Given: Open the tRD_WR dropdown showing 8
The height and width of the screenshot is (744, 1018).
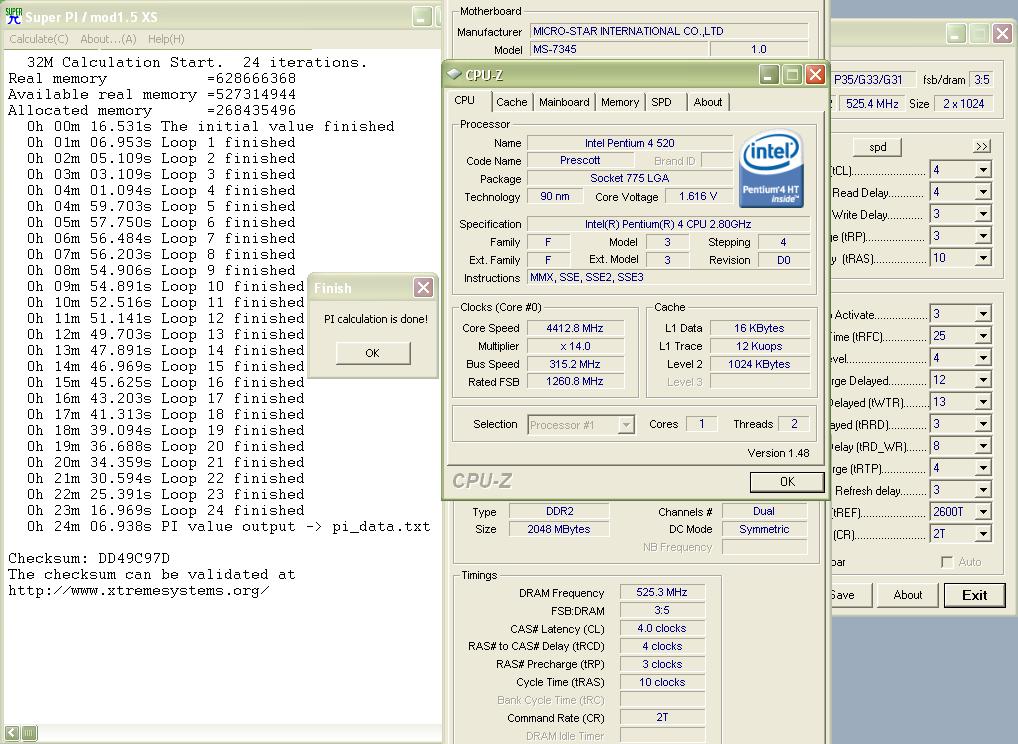Looking at the screenshot, I should [983, 447].
